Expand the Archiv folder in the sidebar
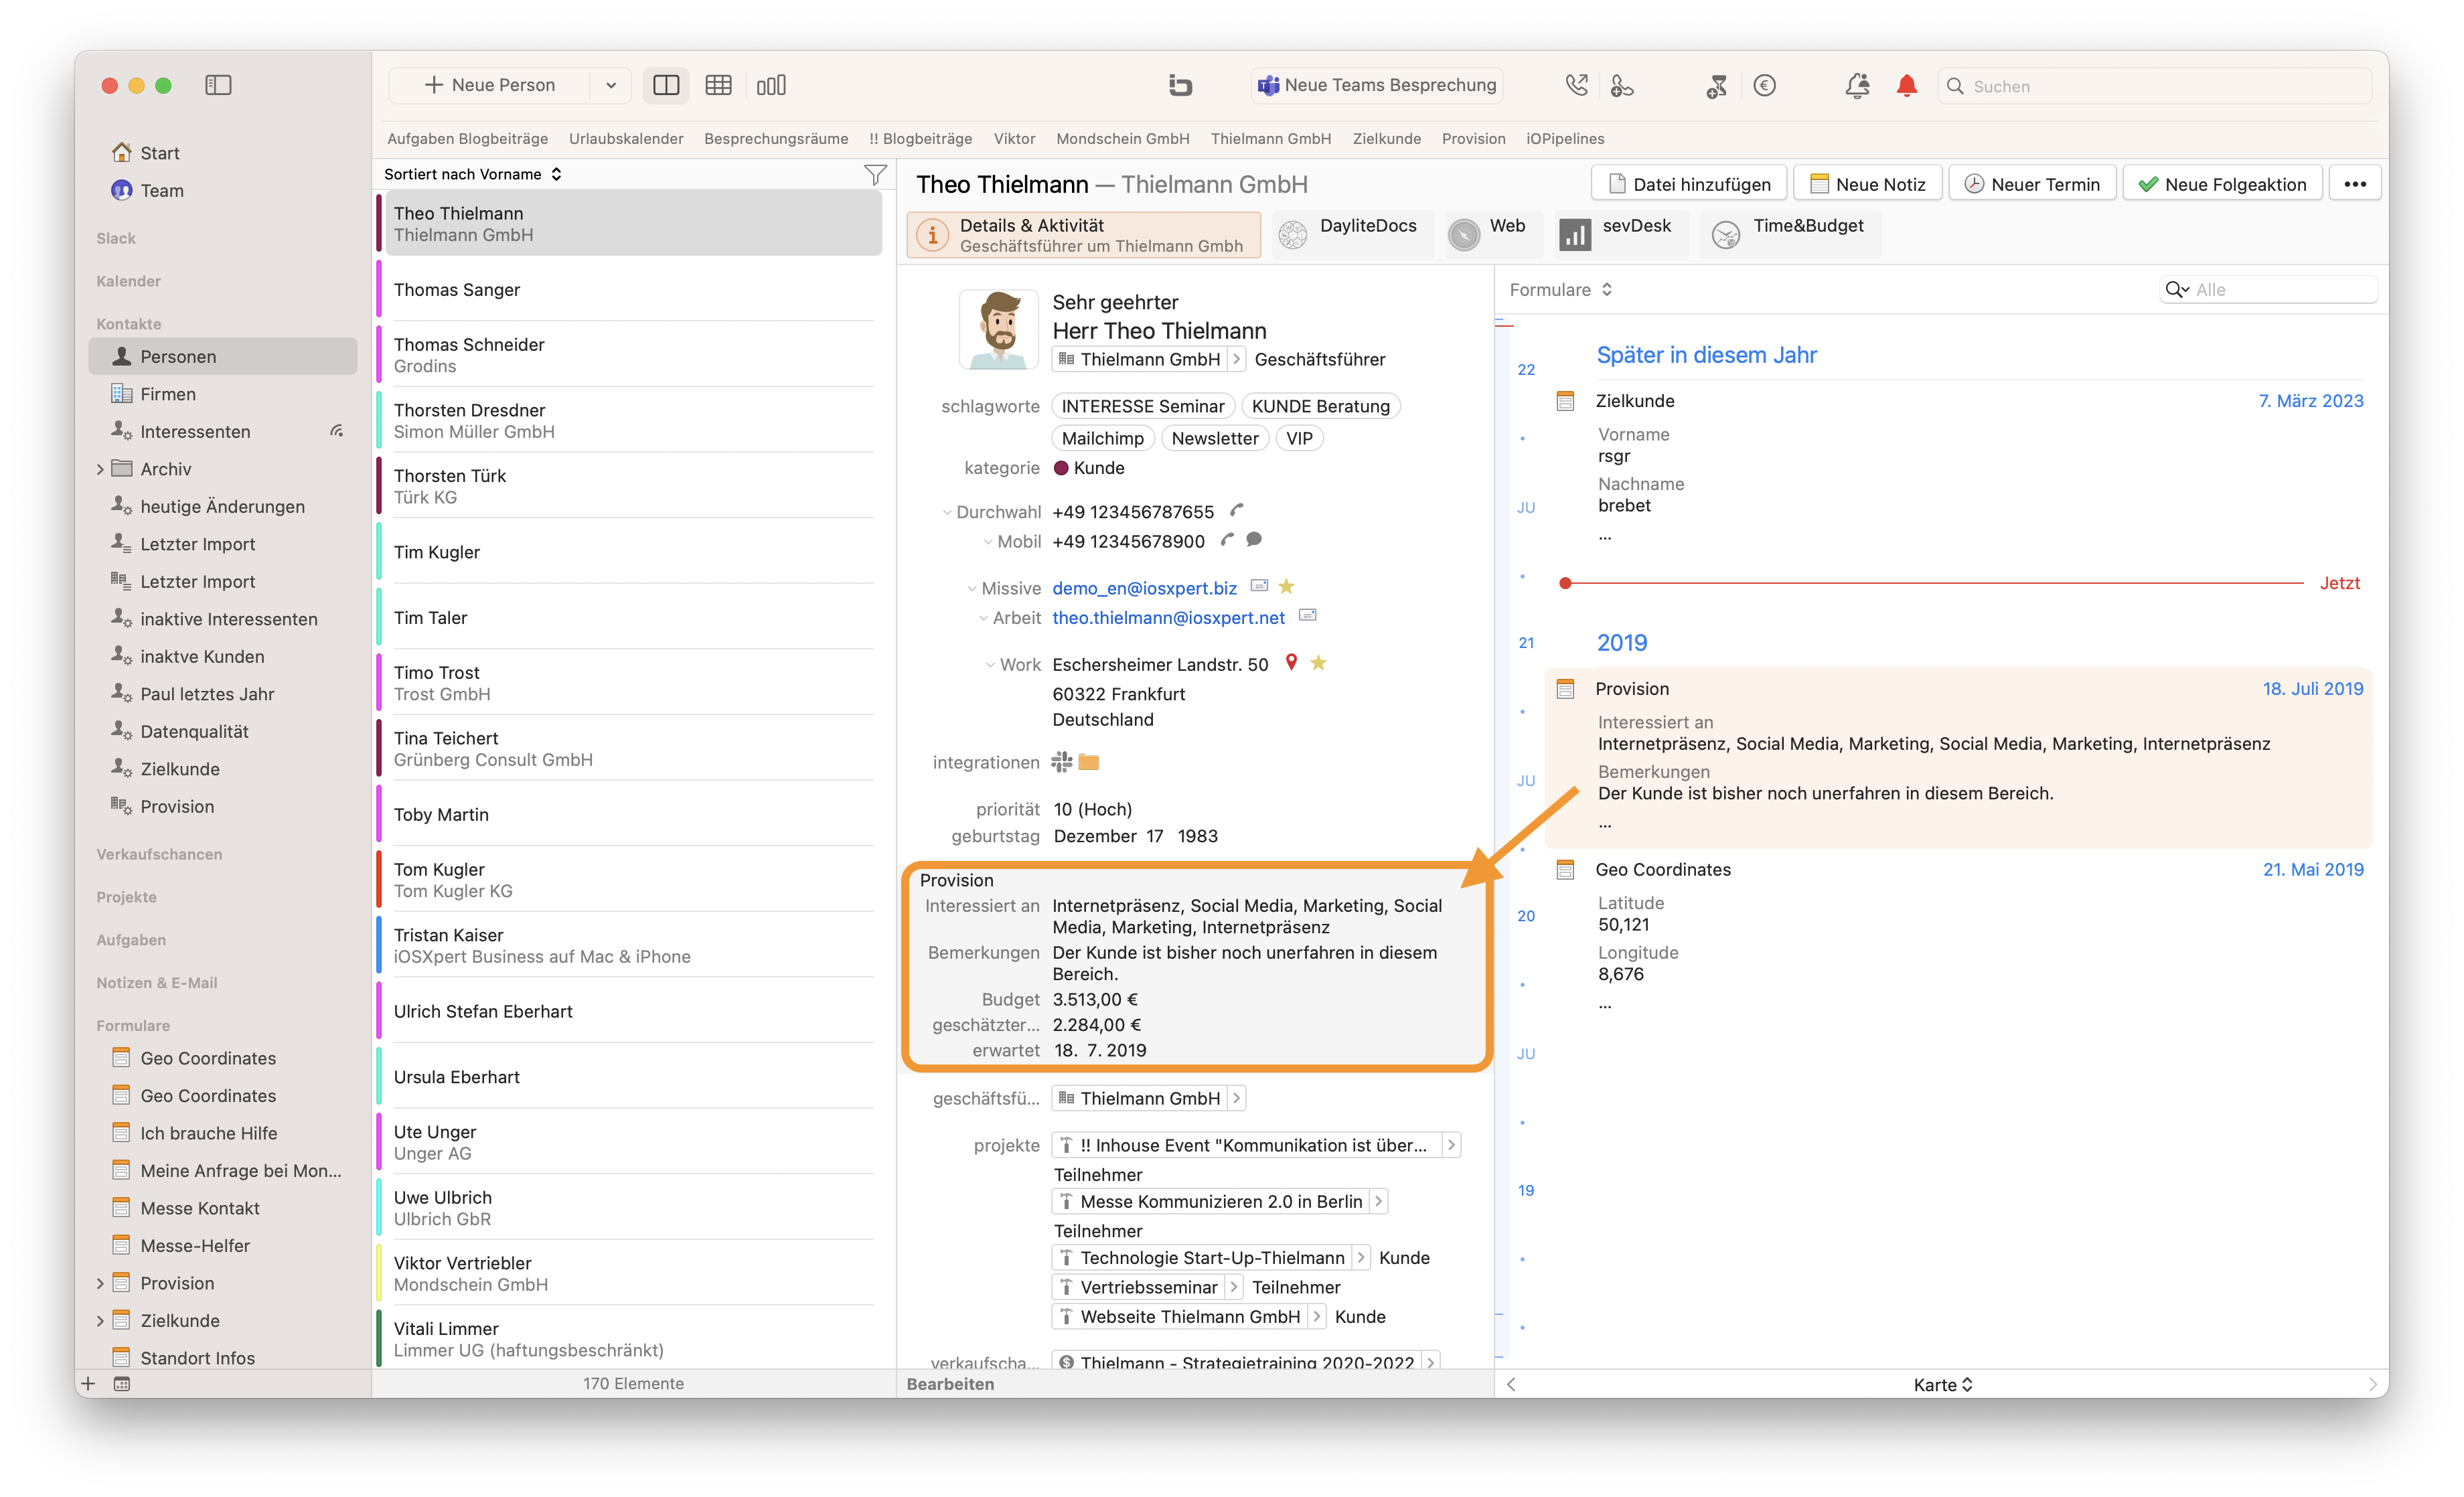 tap(100, 469)
